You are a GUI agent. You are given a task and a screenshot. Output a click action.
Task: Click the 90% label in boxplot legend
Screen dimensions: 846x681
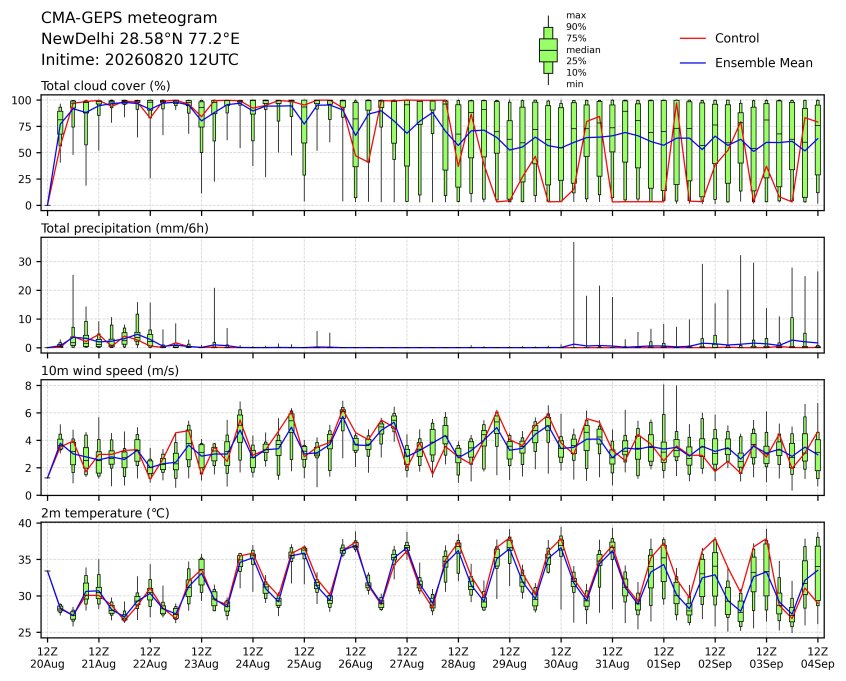tap(576, 27)
